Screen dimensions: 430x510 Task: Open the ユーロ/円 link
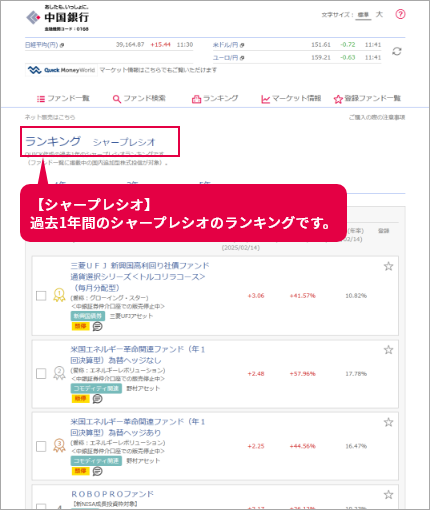(226, 58)
